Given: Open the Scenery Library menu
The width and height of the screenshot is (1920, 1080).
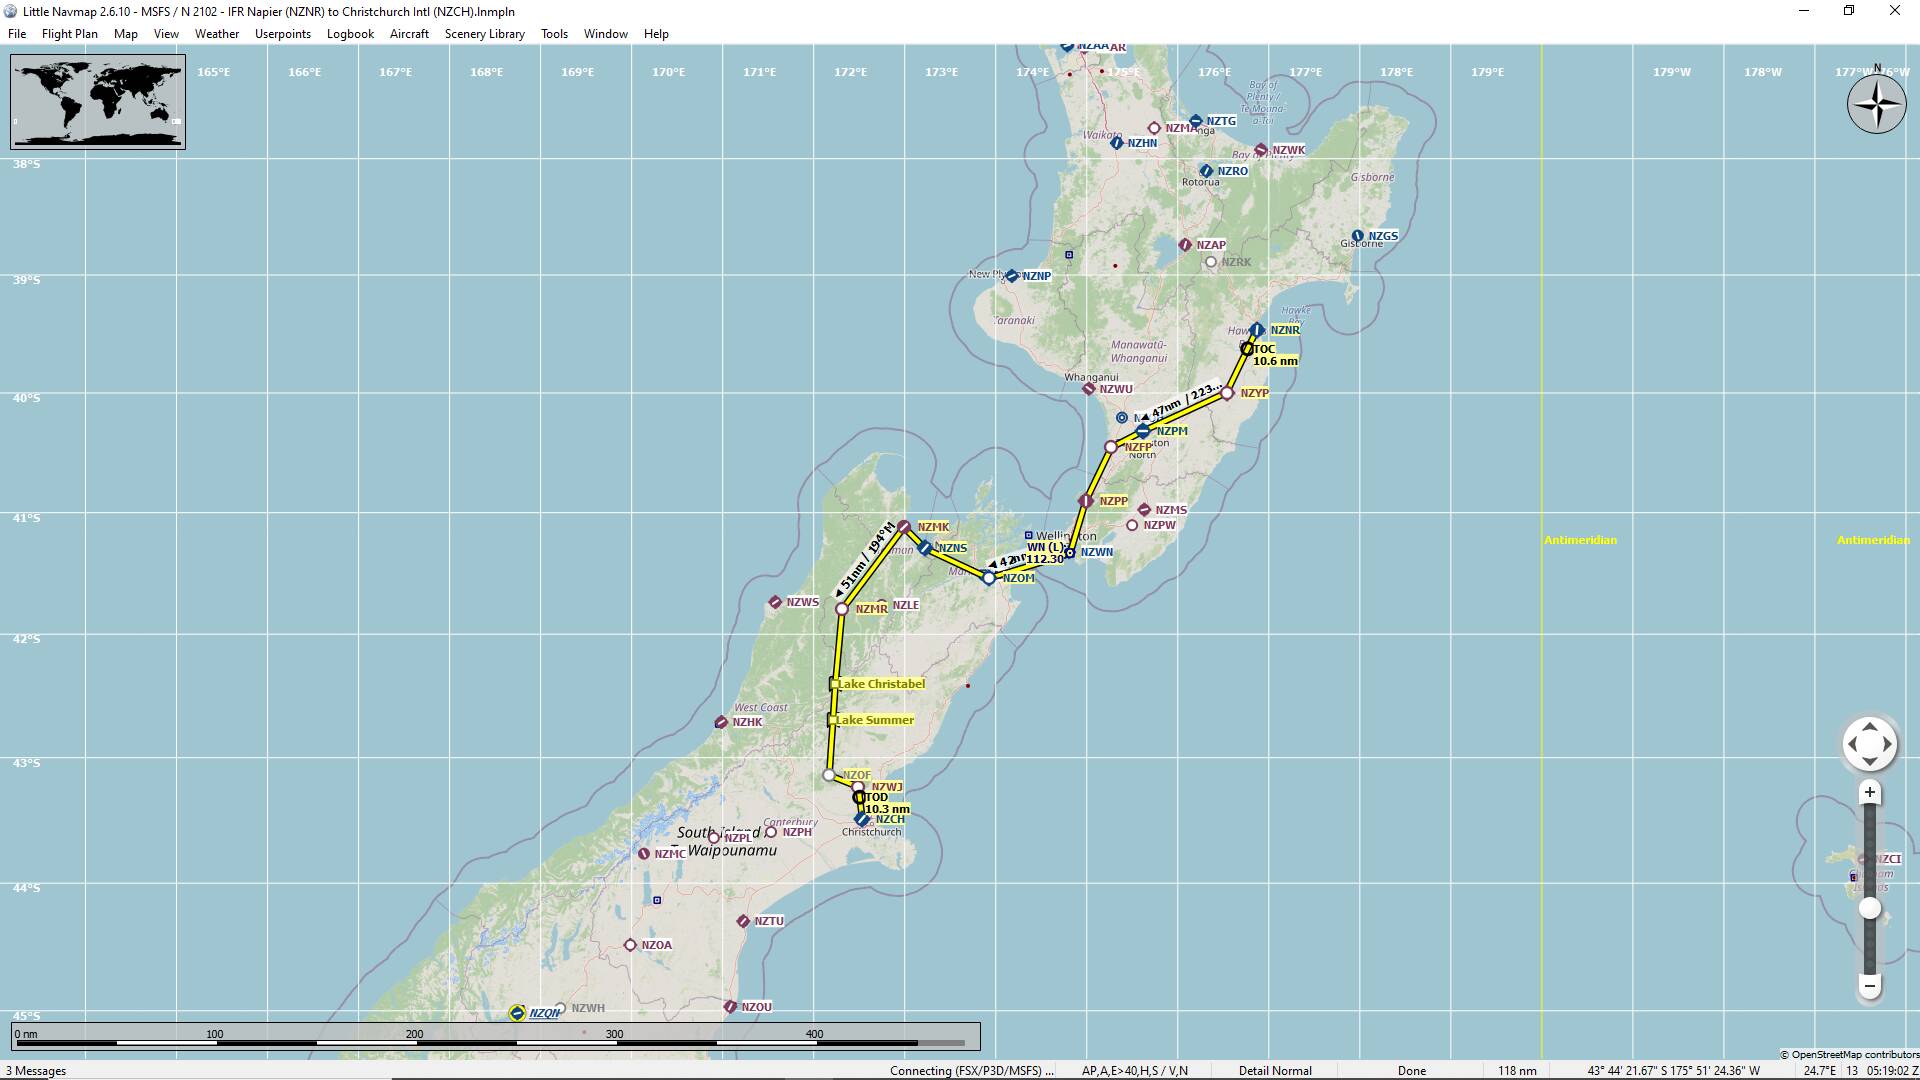Looking at the screenshot, I should 484,33.
